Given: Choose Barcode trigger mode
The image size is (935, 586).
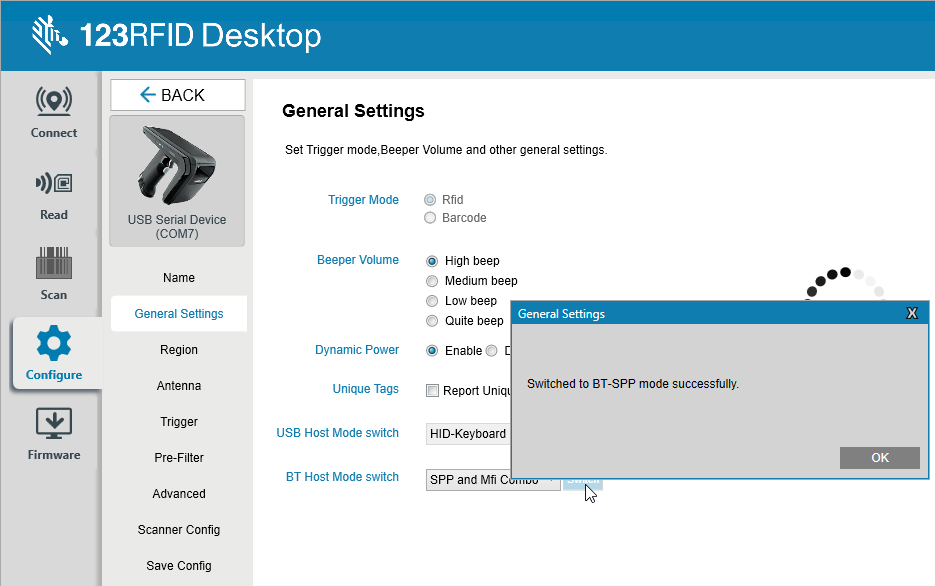Looking at the screenshot, I should click(x=430, y=218).
